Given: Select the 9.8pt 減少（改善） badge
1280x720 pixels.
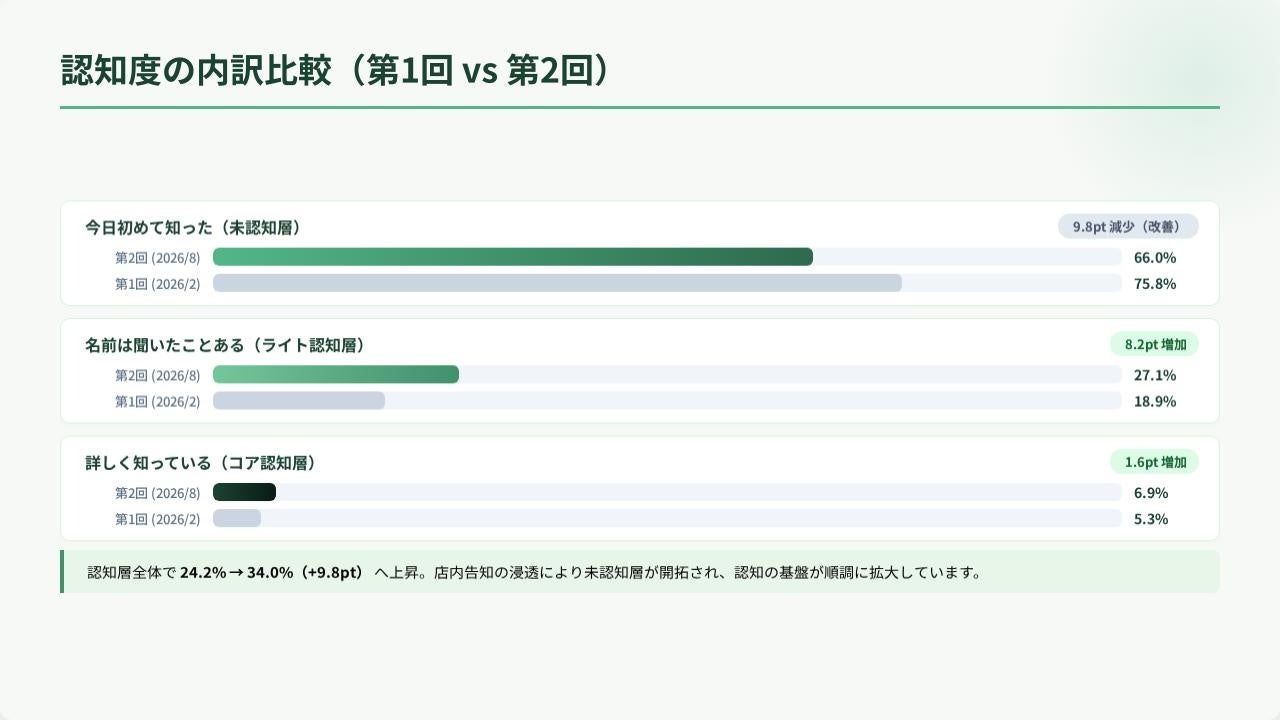Looking at the screenshot, I should click(x=1128, y=226).
